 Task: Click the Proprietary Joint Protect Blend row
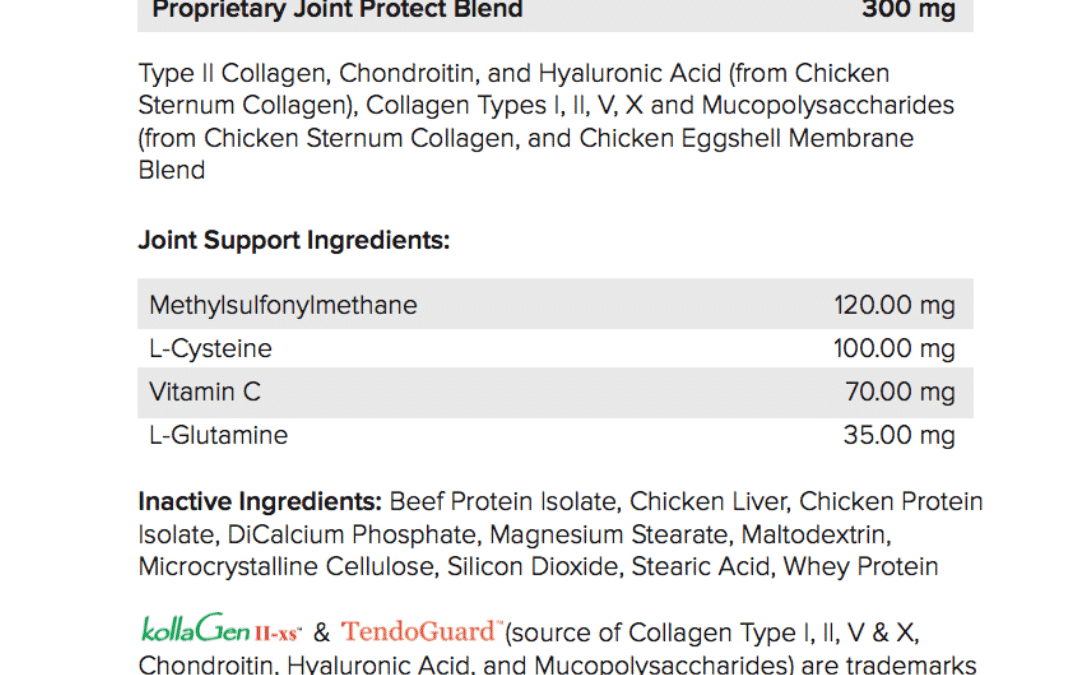(x=555, y=11)
